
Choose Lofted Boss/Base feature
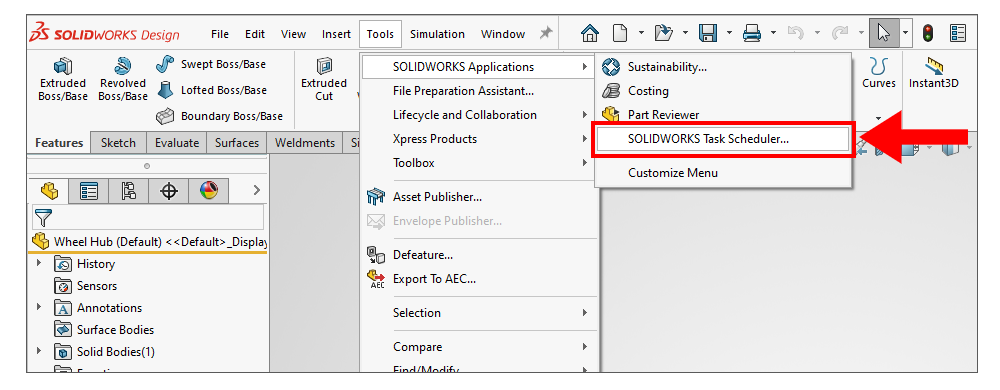click(211, 90)
